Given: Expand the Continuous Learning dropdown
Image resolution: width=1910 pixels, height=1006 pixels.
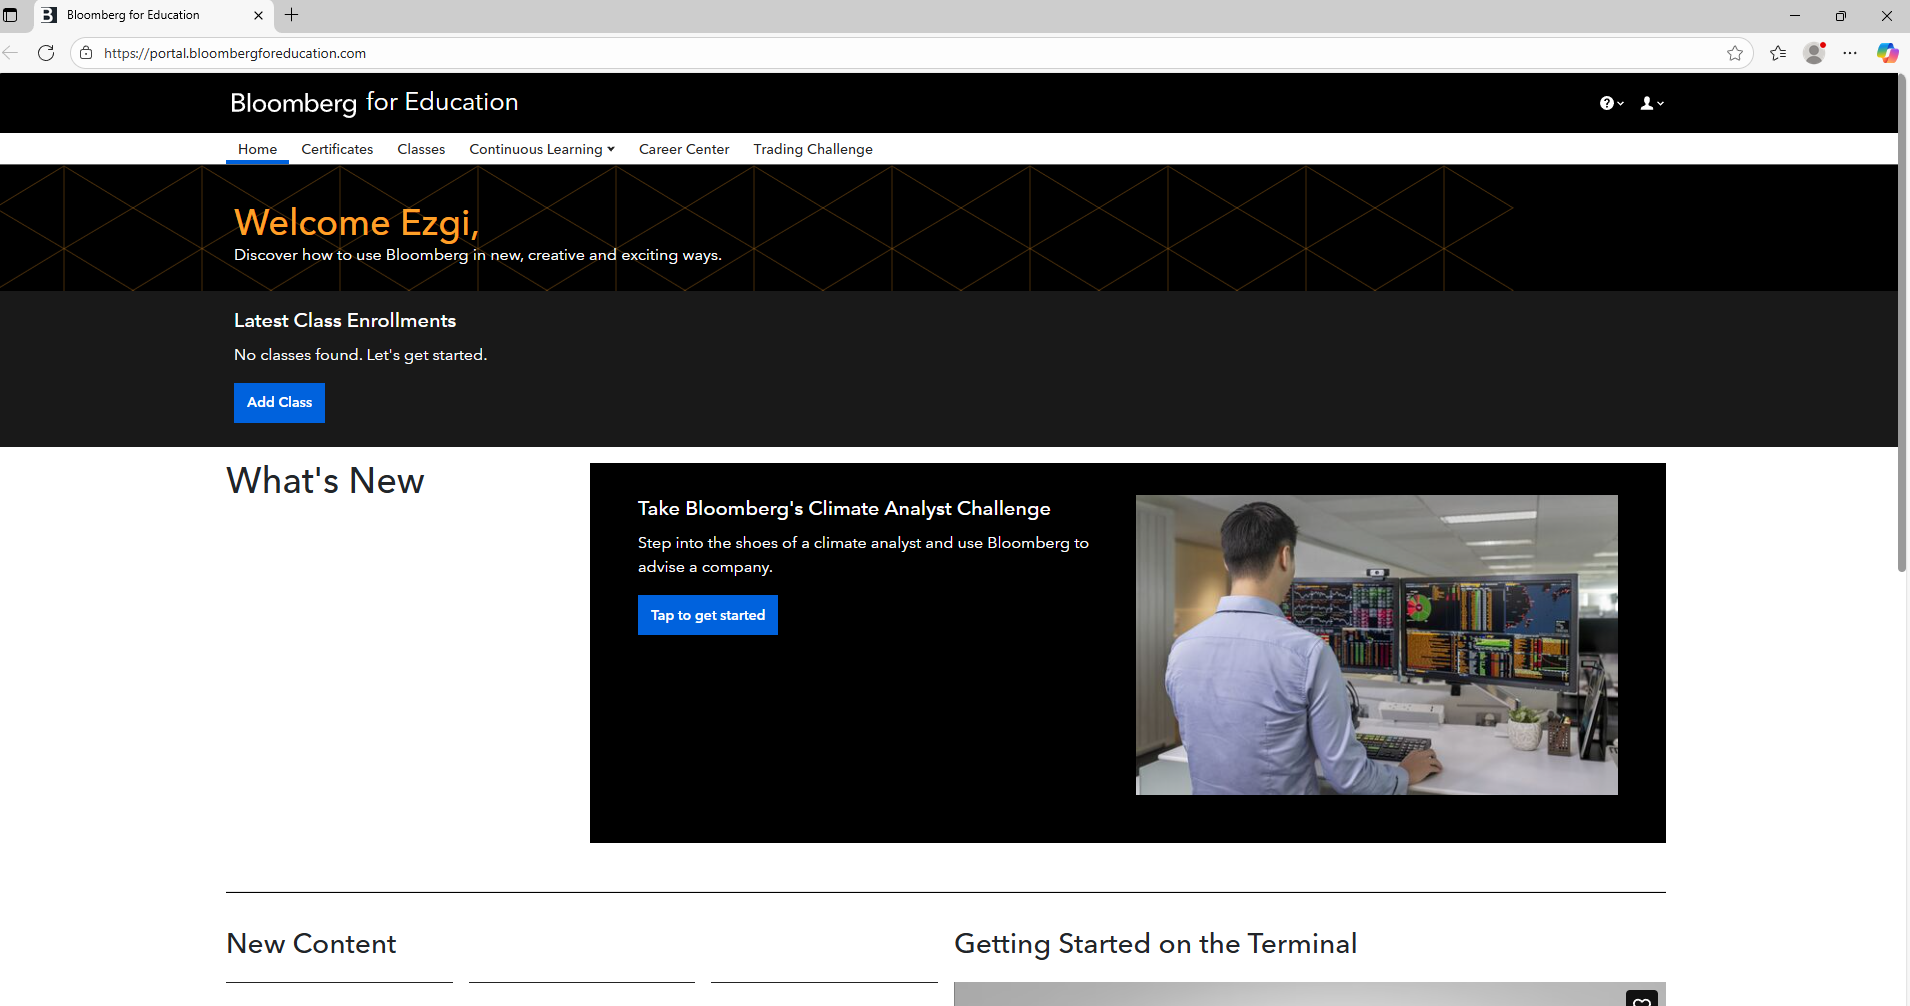Looking at the screenshot, I should tap(542, 149).
